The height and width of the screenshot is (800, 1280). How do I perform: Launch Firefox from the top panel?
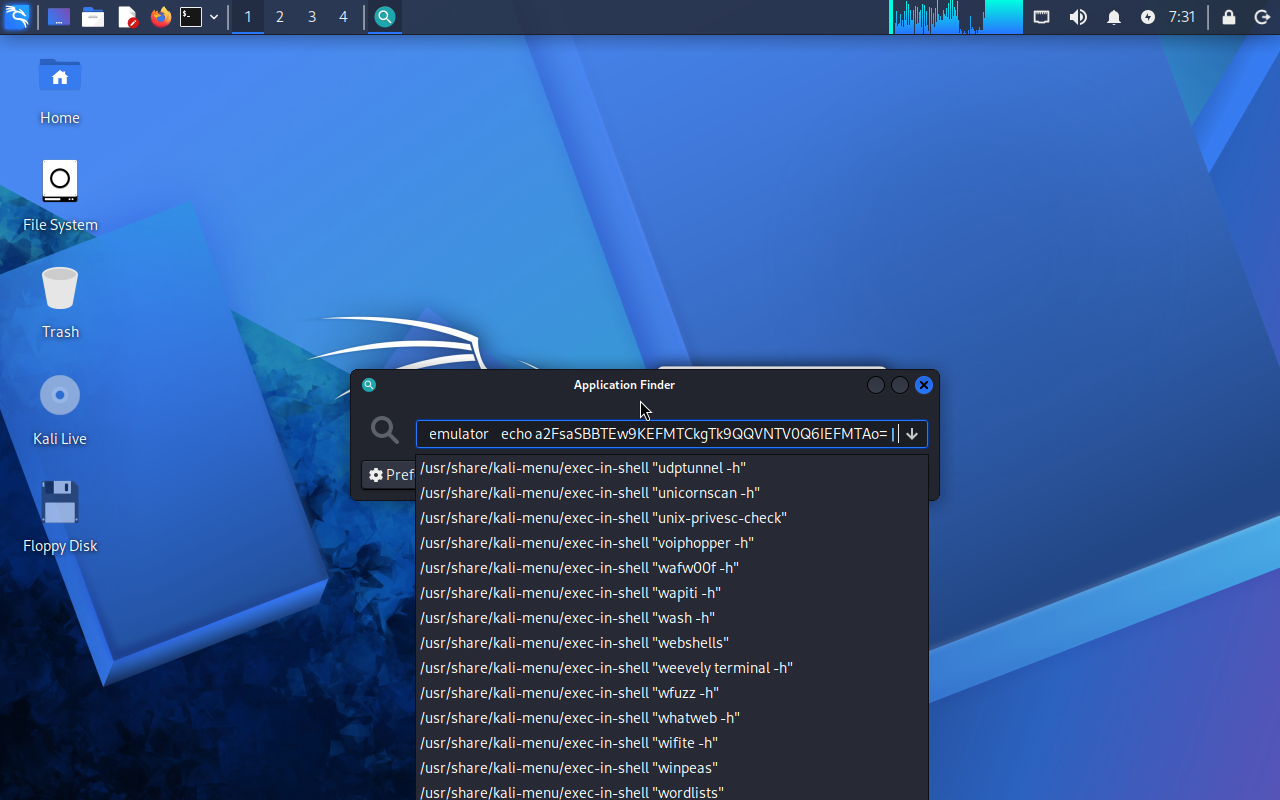[160, 17]
